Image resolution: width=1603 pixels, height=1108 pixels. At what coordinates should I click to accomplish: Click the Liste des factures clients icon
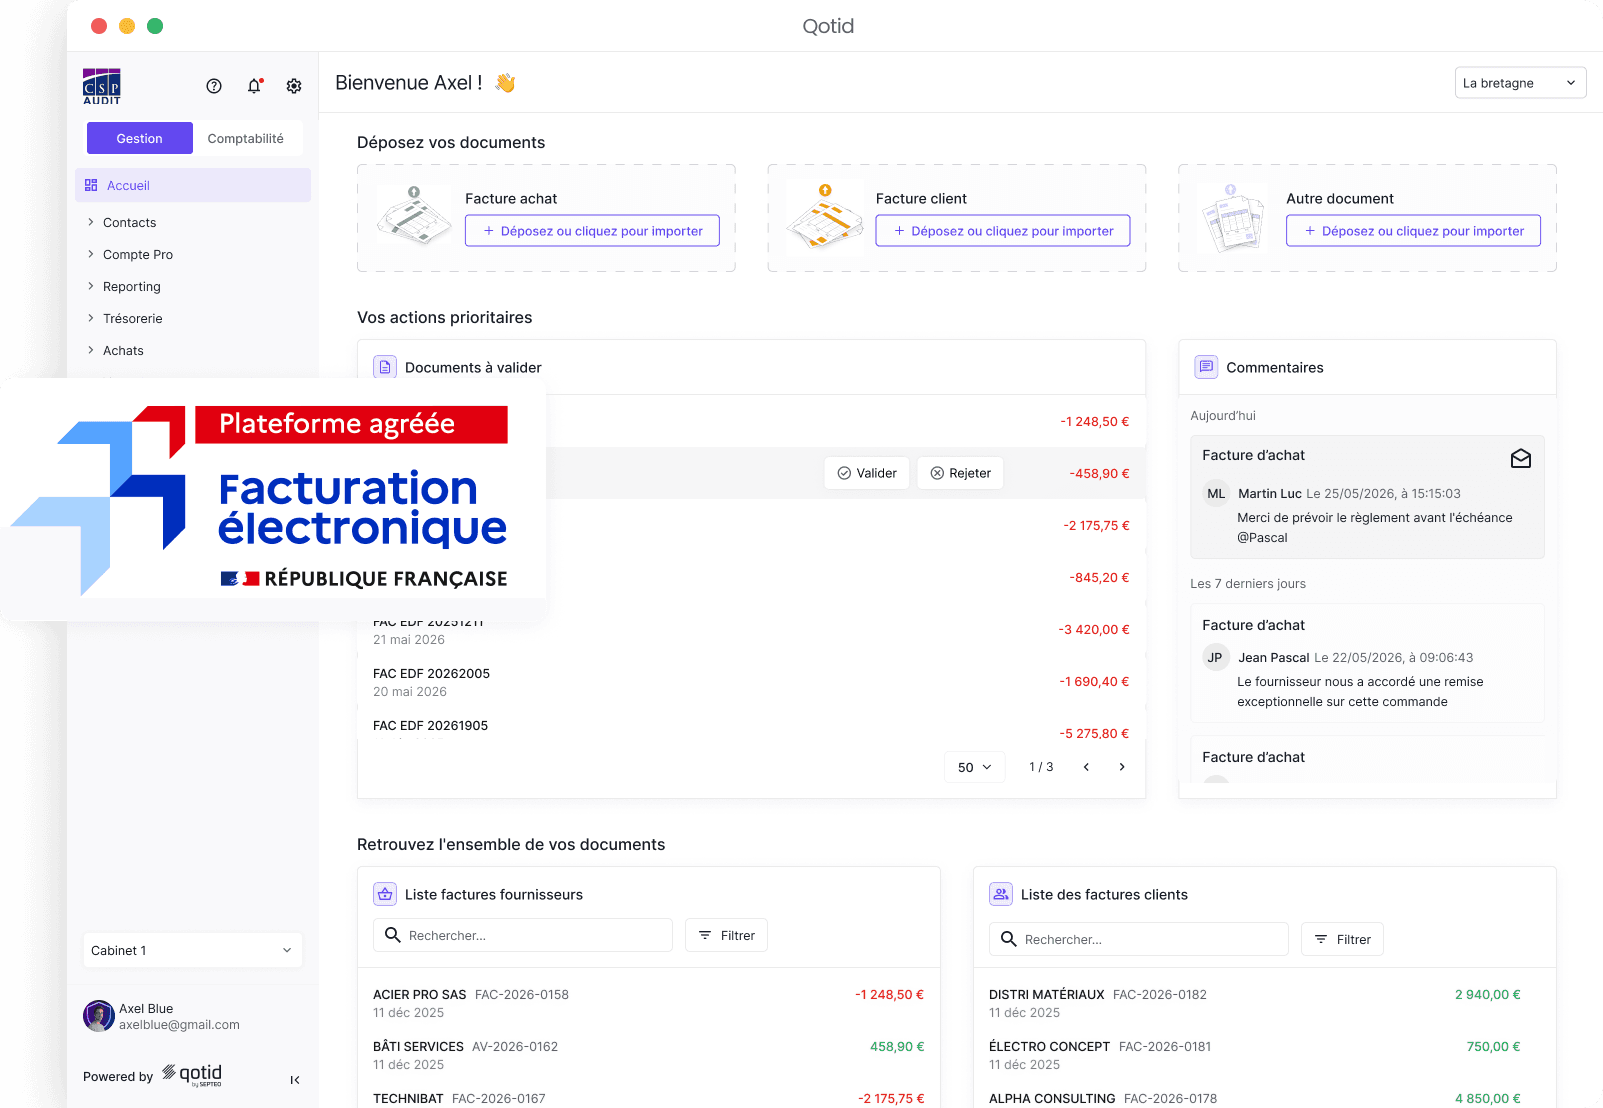(x=1001, y=894)
